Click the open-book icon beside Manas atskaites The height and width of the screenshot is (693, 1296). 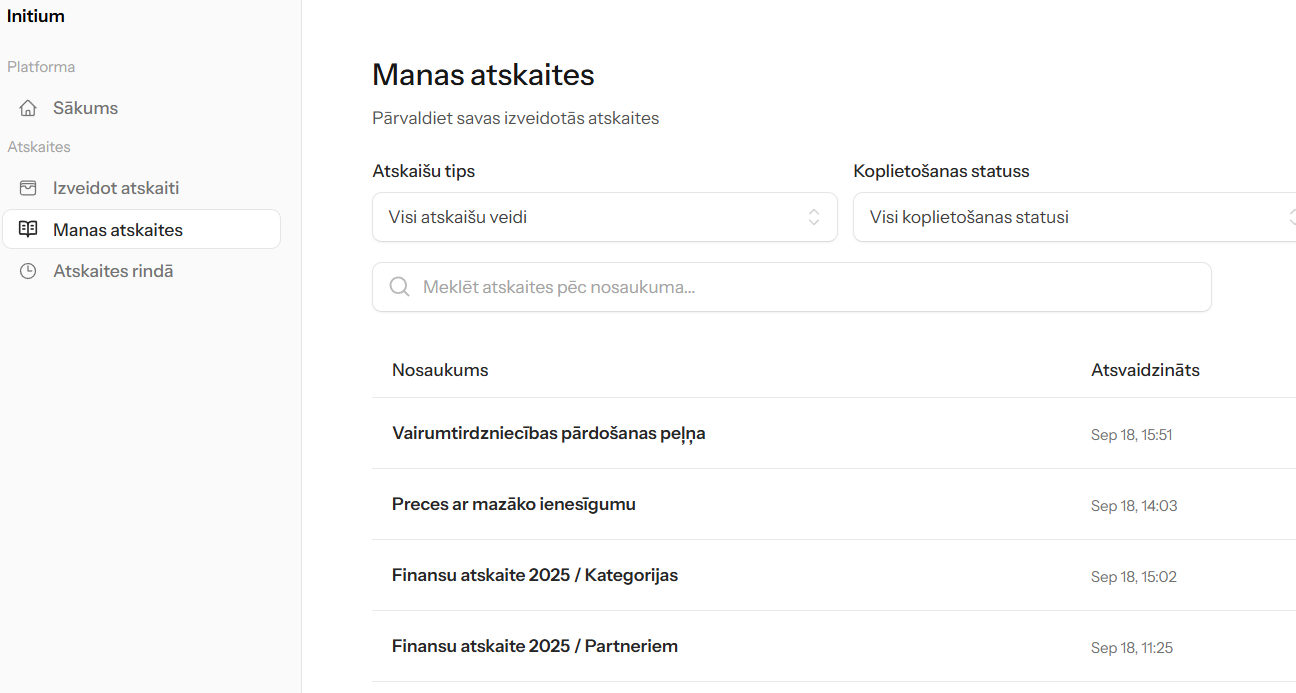[x=28, y=230]
